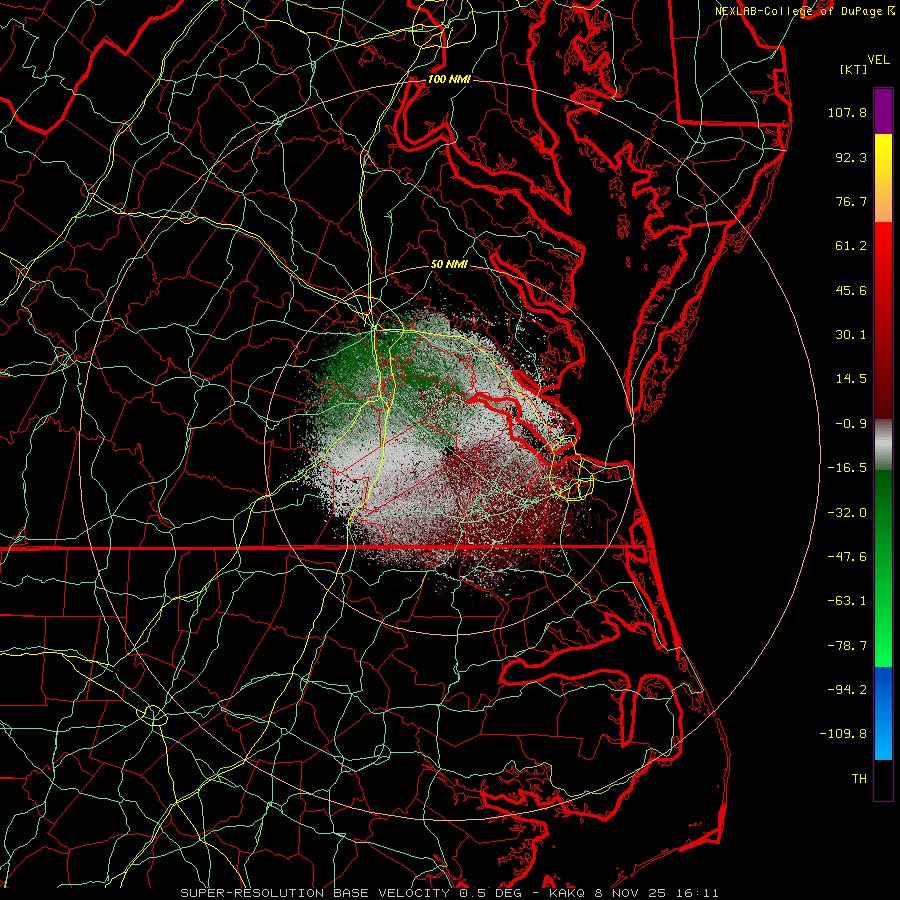Click the -0.9 velocity scale value
Viewport: 900px width, 900px height.
coord(851,424)
